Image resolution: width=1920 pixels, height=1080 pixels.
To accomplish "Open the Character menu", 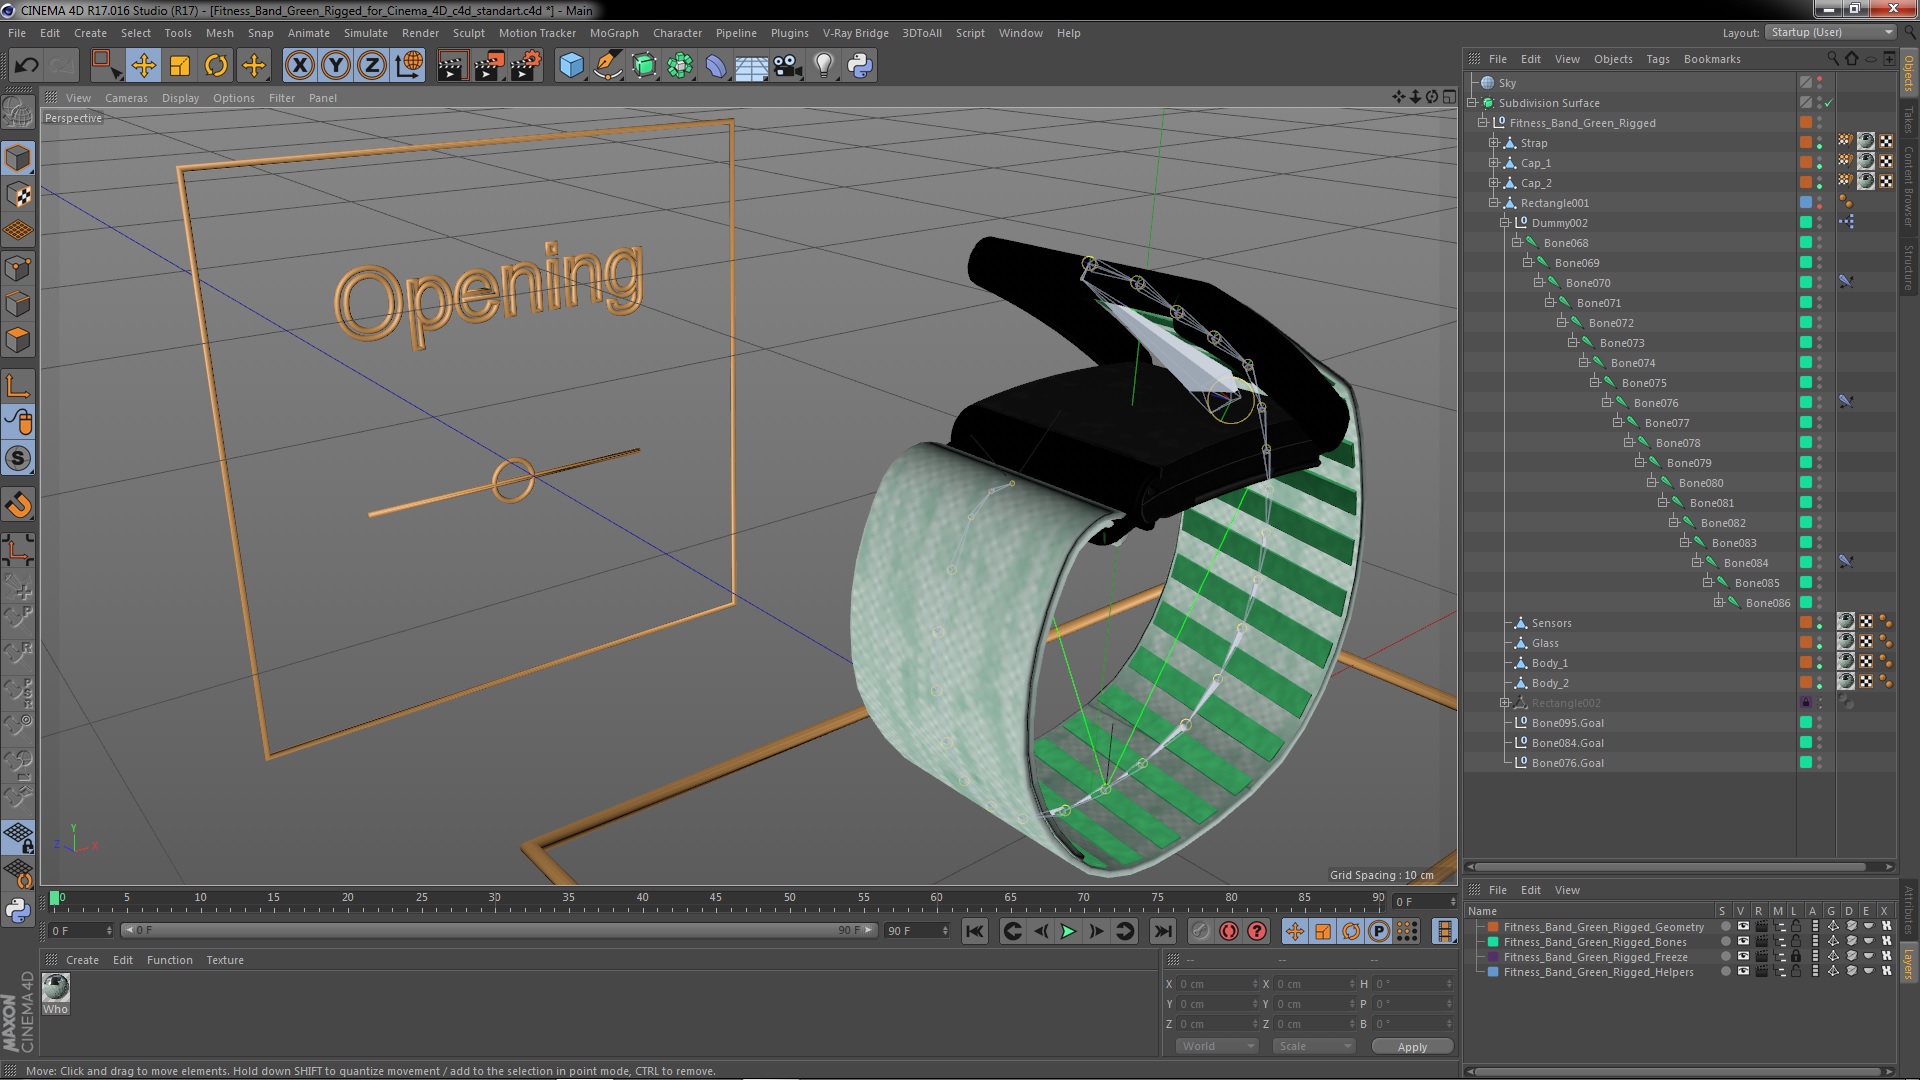I will click(677, 33).
